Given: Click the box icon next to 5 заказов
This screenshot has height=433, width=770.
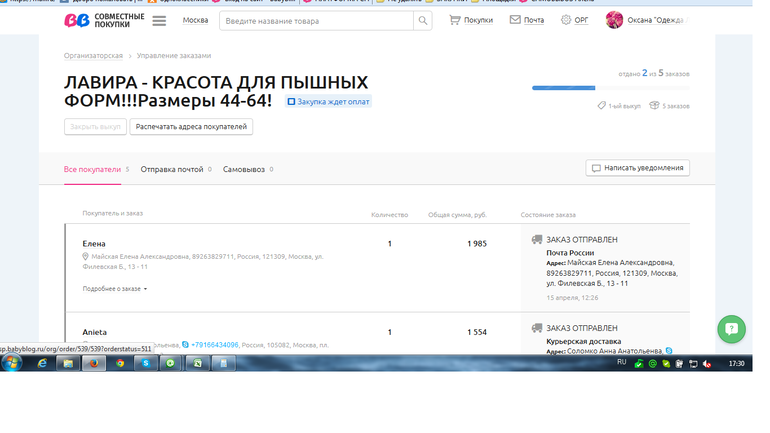Looking at the screenshot, I should pyautogui.click(x=654, y=106).
